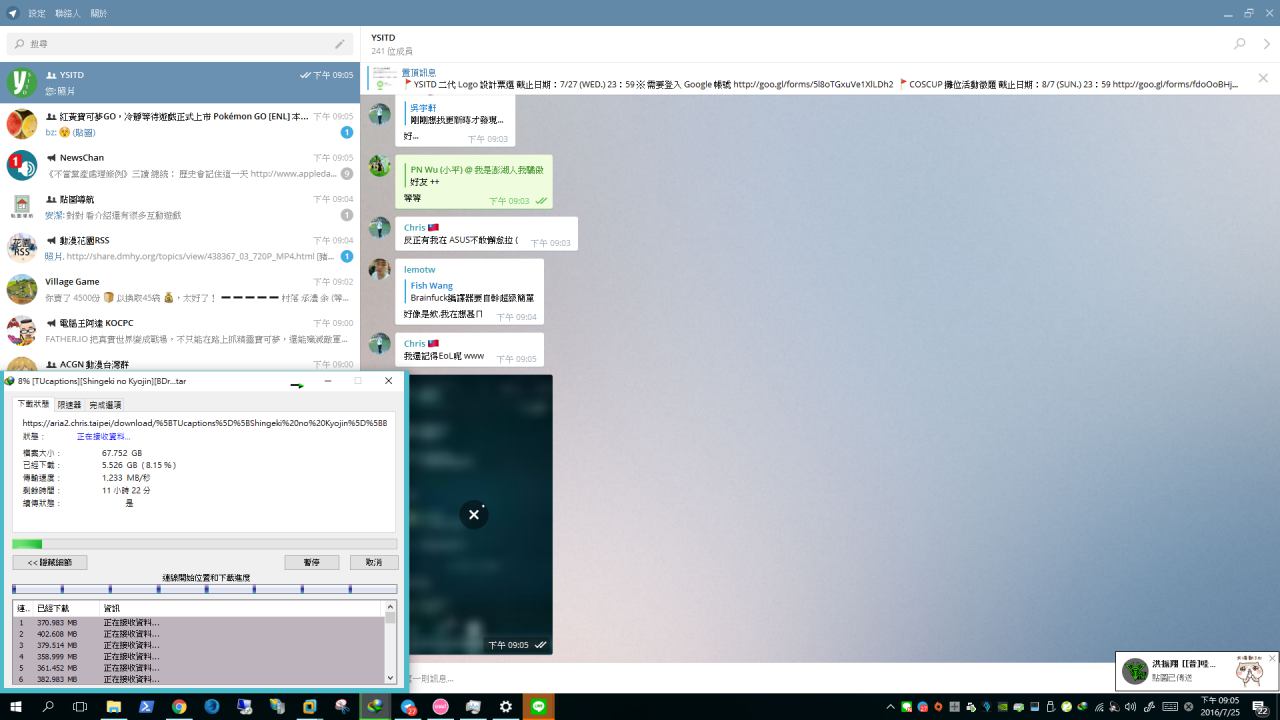Switch to 完成選項 tab in download dialog
This screenshot has width=1280, height=720.
105,405
